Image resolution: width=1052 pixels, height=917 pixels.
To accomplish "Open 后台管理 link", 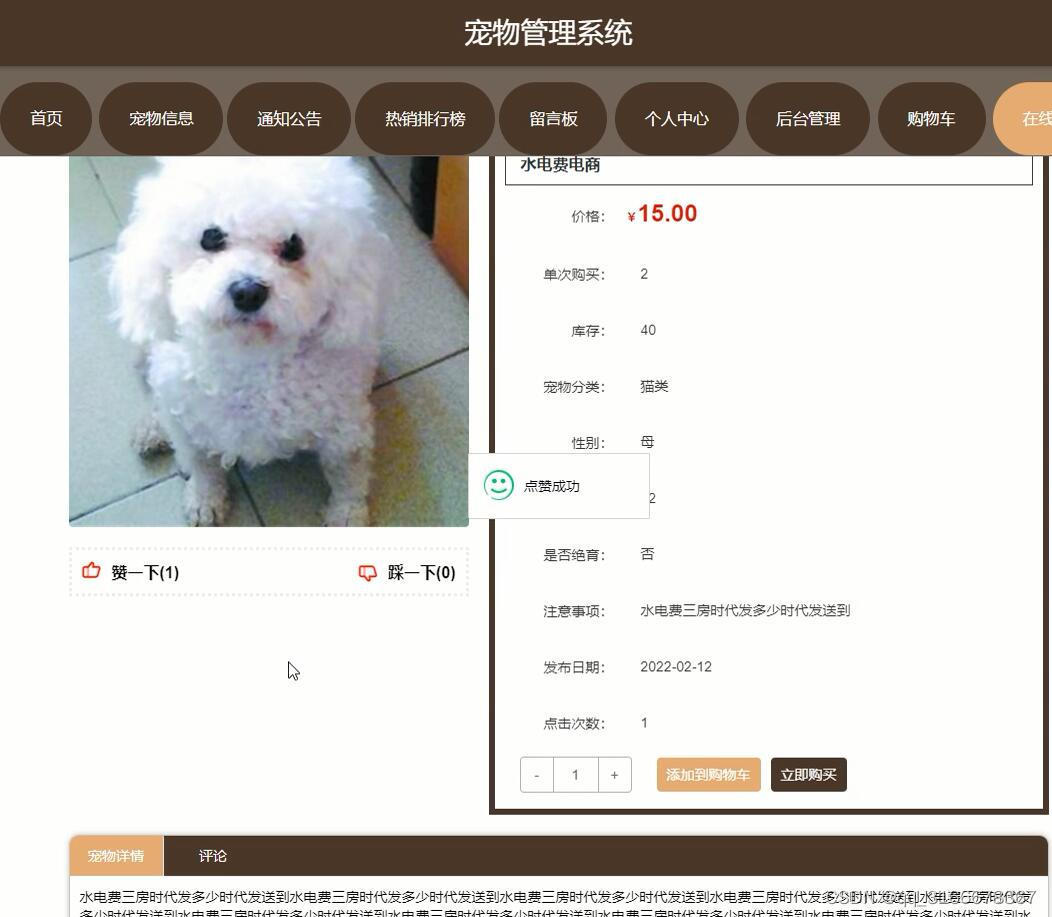I will tap(808, 119).
